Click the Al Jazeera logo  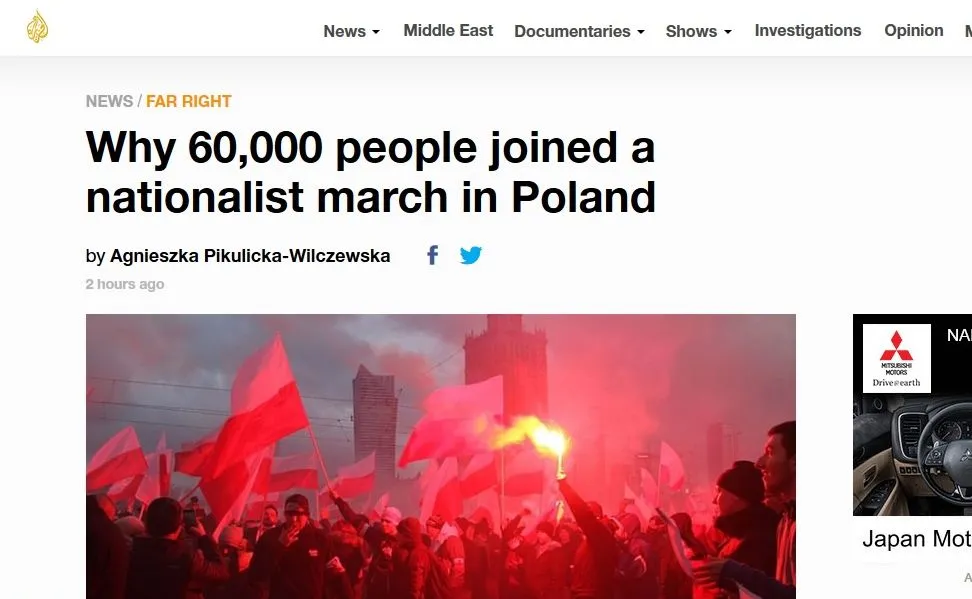[37, 27]
